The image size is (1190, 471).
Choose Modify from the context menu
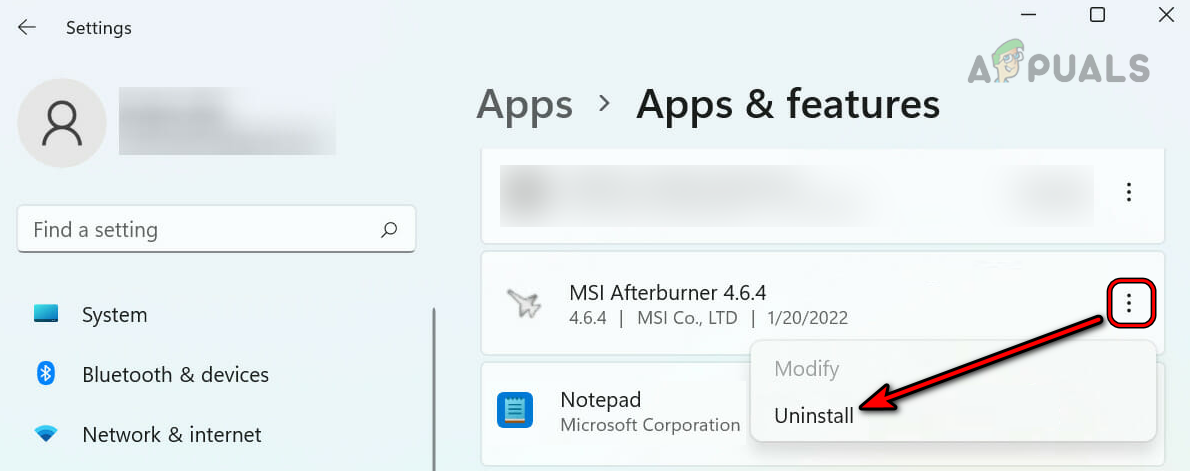click(x=806, y=369)
